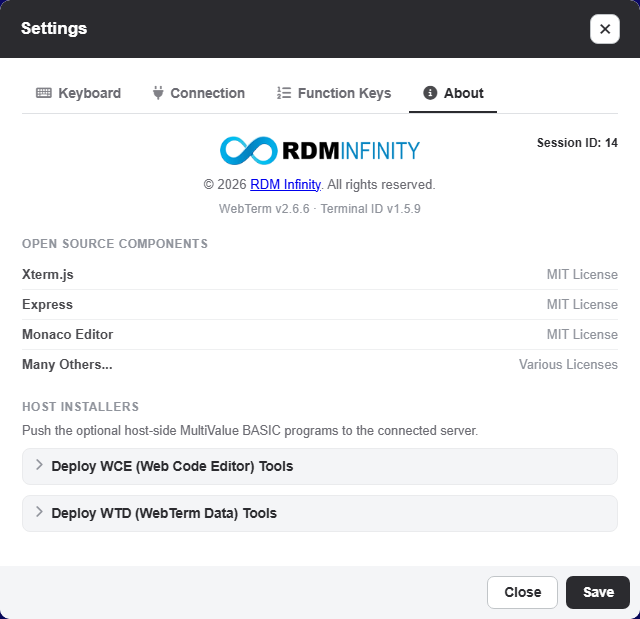Switch to the Keyboard tab
This screenshot has width=640, height=619.
coord(78,93)
